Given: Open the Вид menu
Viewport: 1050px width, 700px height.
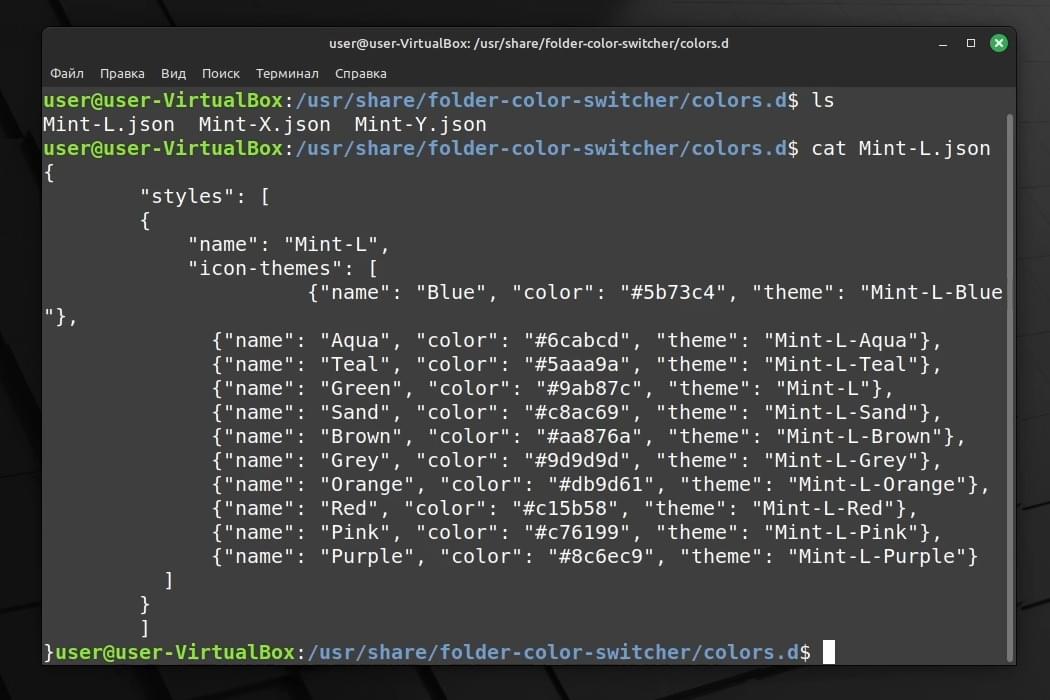Looking at the screenshot, I should tap(173, 74).
